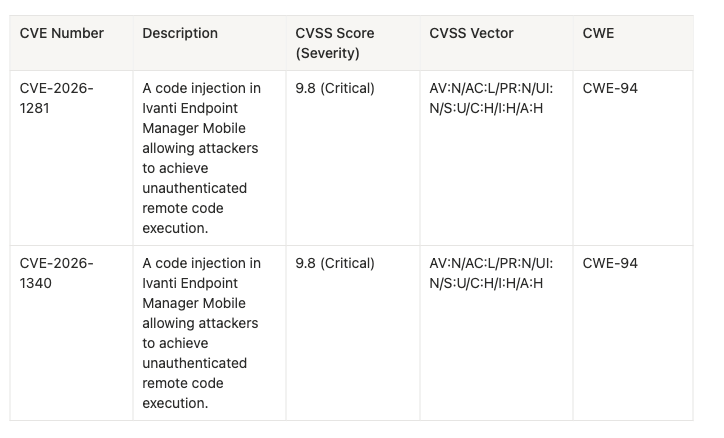The width and height of the screenshot is (724, 438).
Task: Select the Description column header
Action: click(x=180, y=33)
